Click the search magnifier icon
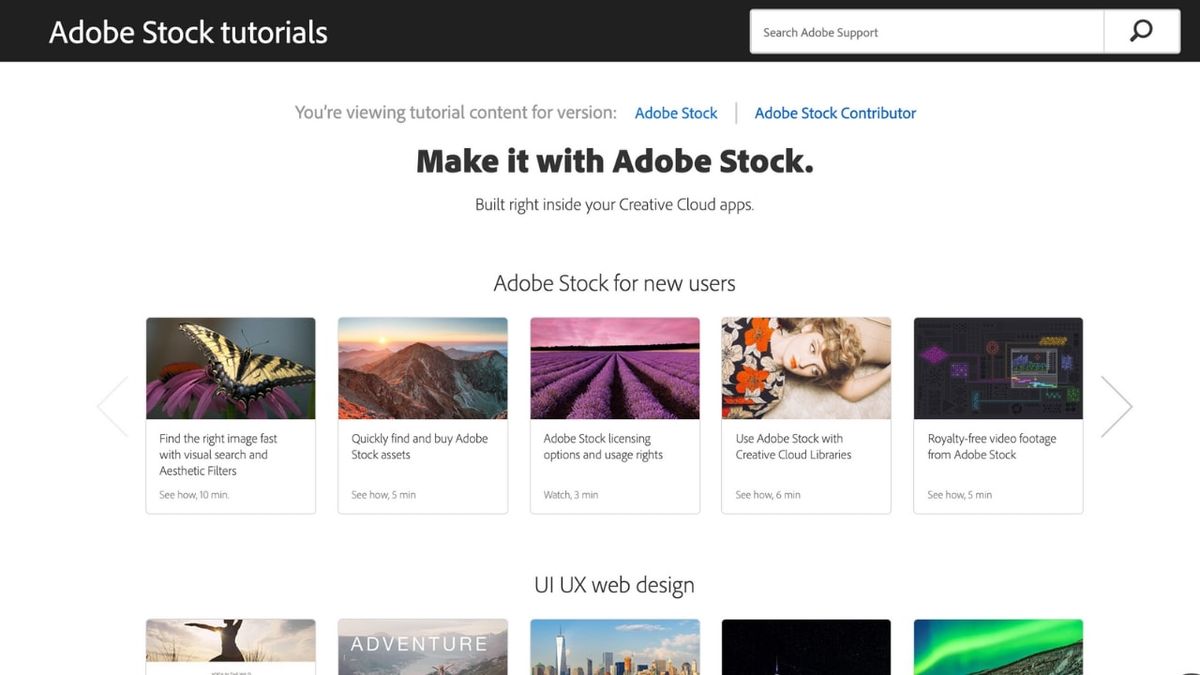The width and height of the screenshot is (1200, 675). 1141,31
